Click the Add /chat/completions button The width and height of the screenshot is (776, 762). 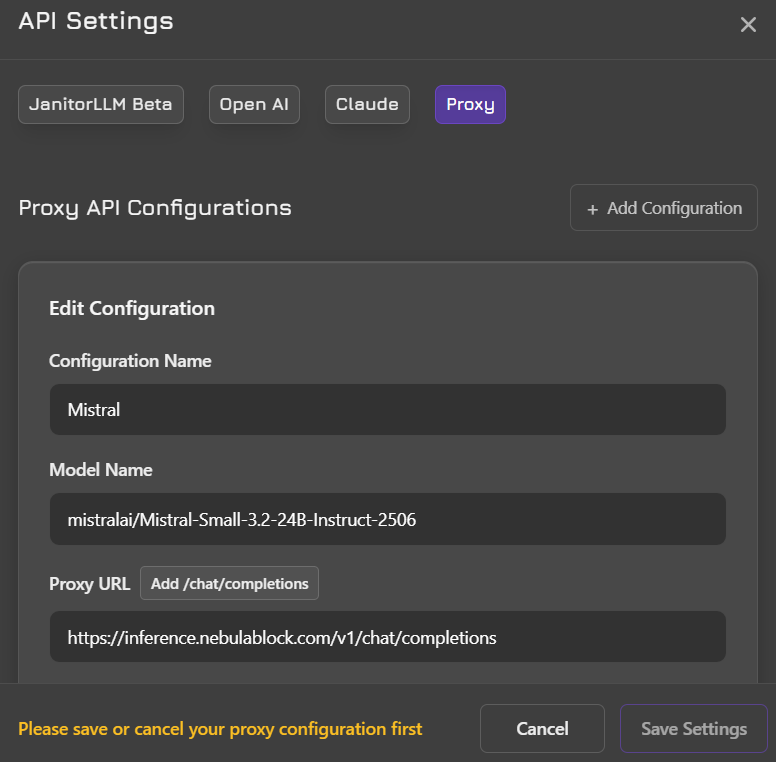[x=229, y=583]
